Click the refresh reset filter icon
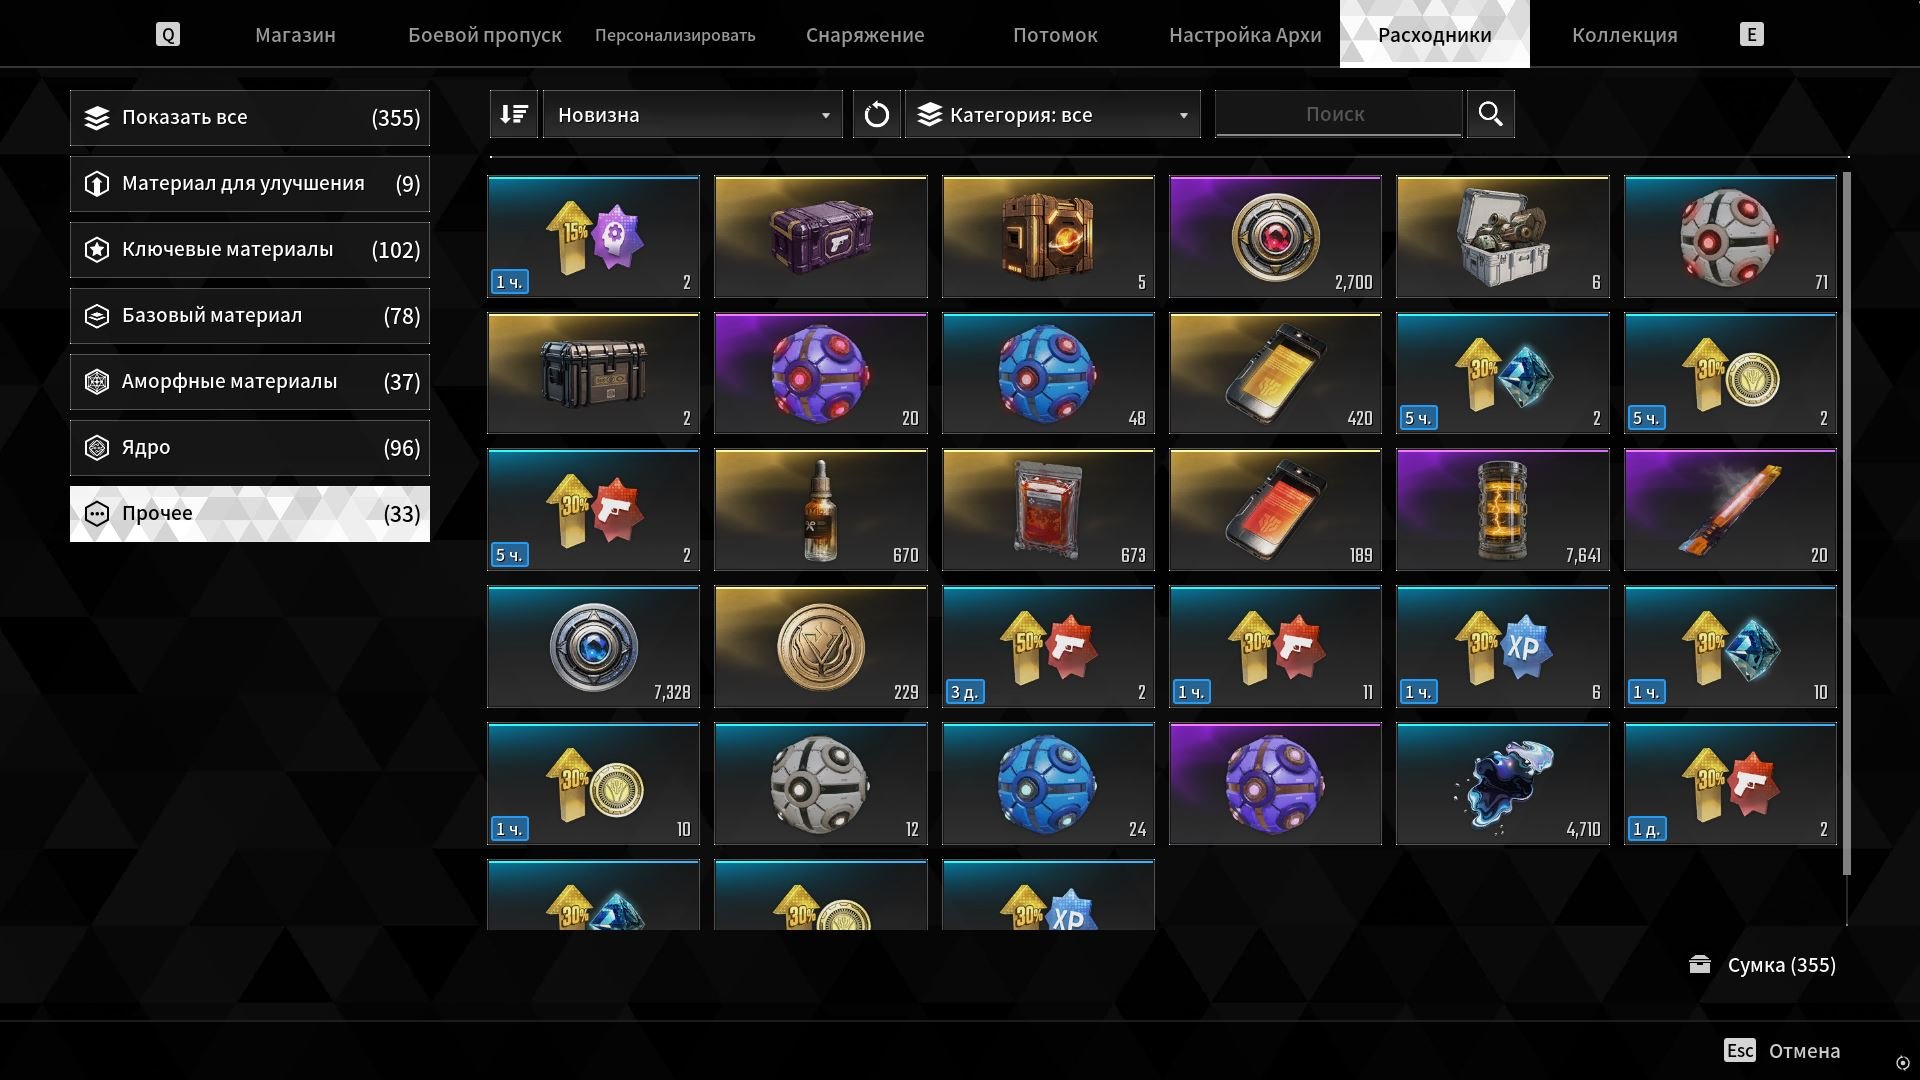The image size is (1920, 1080). click(x=877, y=114)
